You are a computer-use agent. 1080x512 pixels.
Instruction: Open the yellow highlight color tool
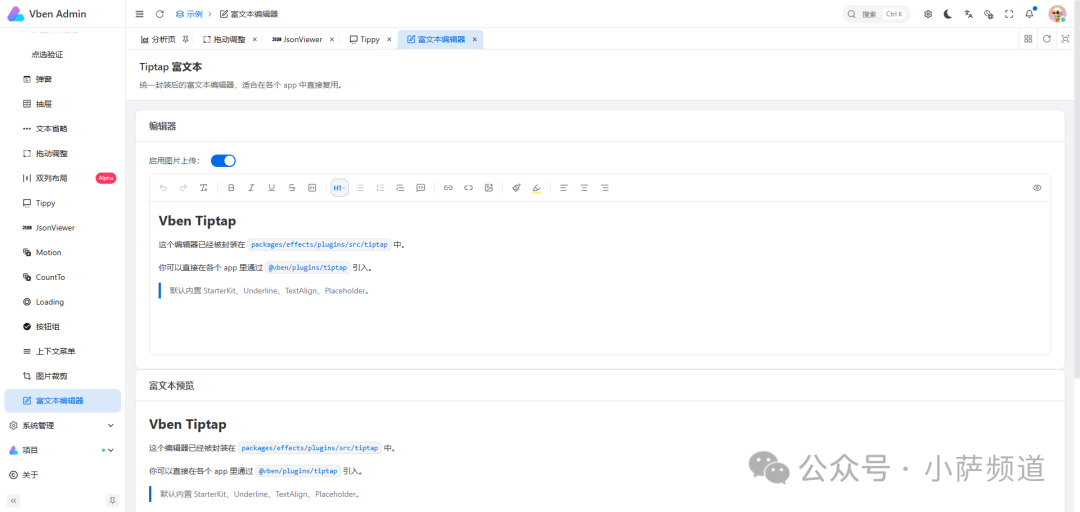537,187
